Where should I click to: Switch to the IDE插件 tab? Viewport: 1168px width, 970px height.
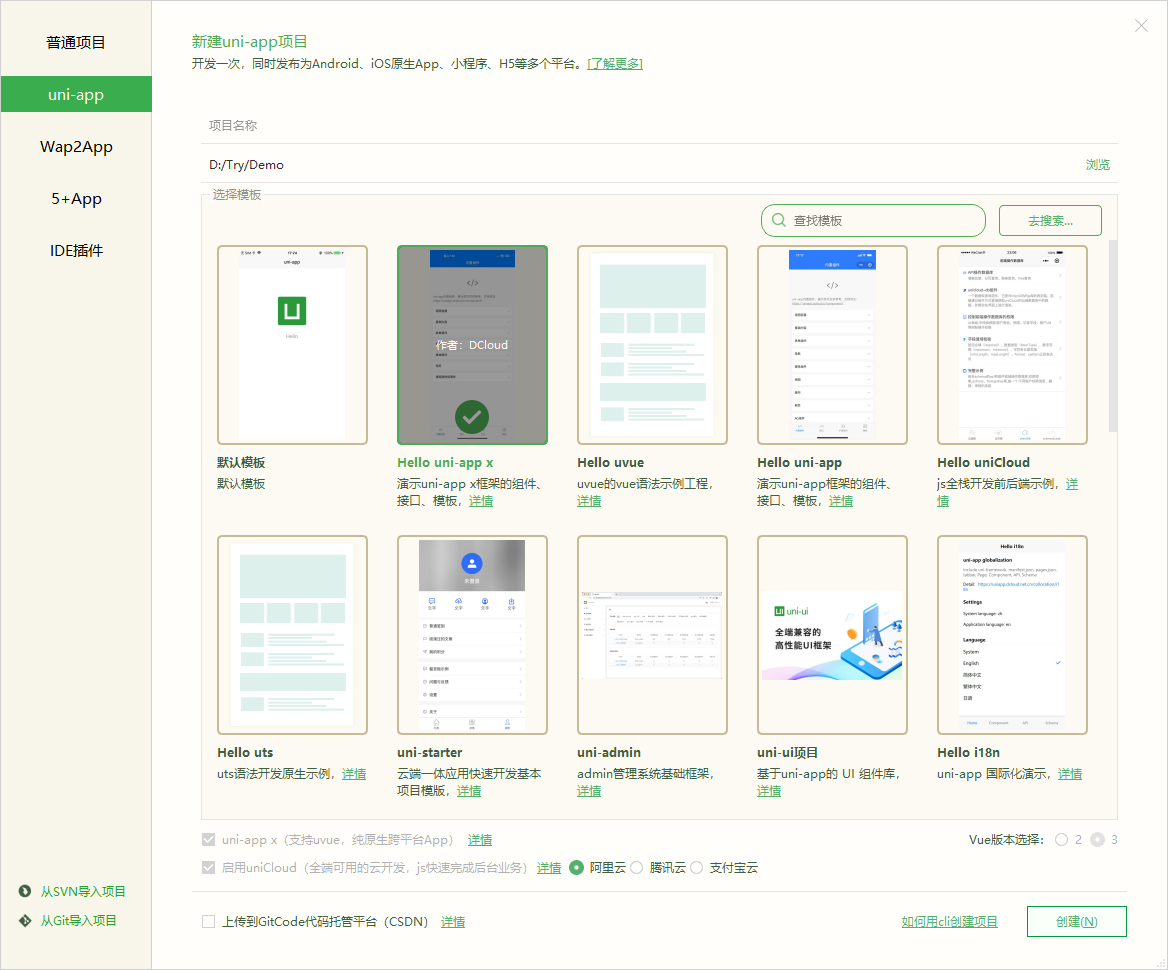point(76,251)
